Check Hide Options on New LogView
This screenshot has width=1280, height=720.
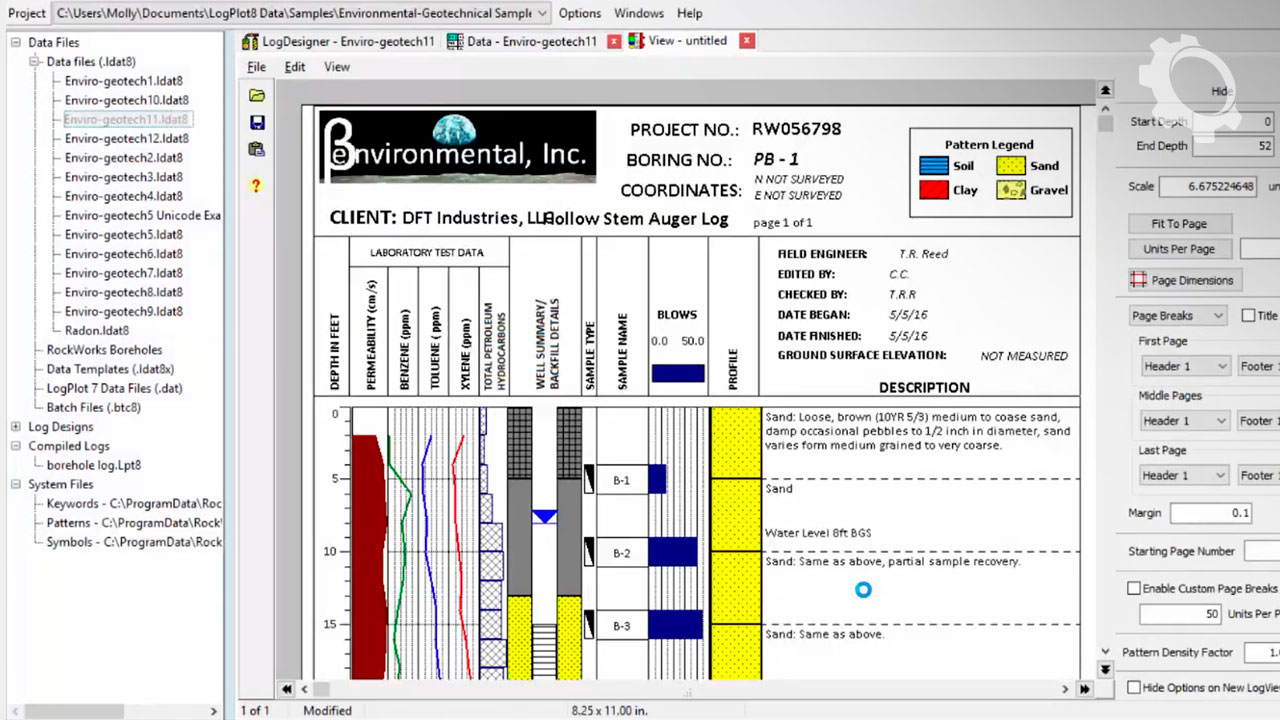[x=1134, y=688]
